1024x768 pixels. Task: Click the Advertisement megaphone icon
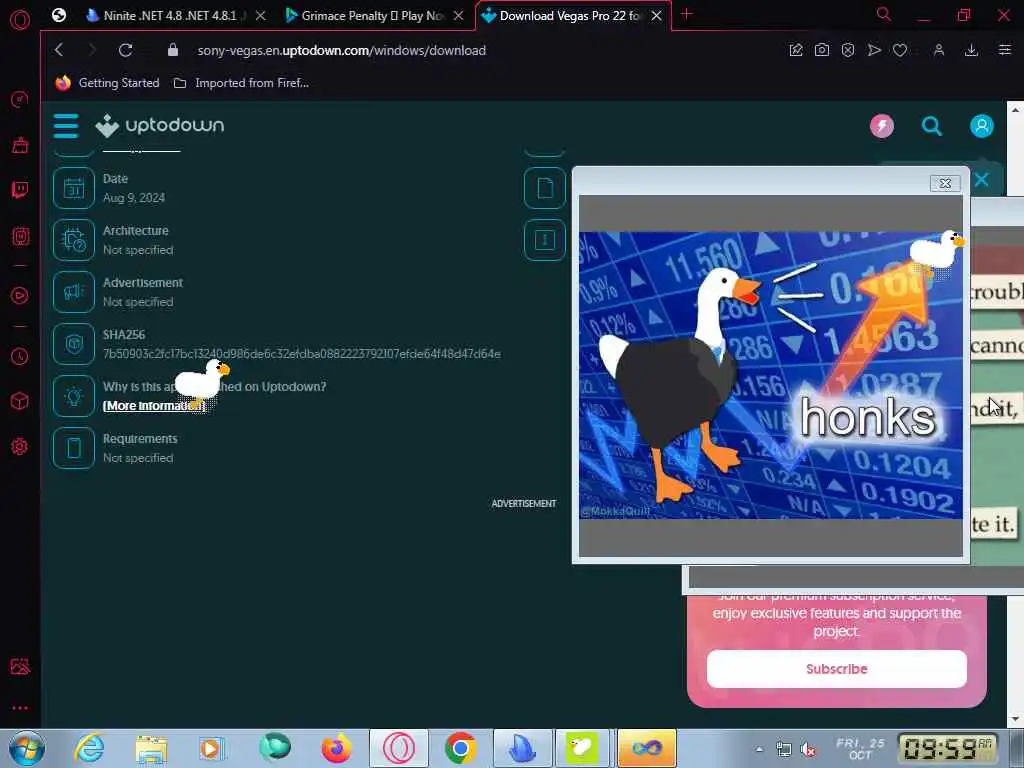(x=74, y=292)
